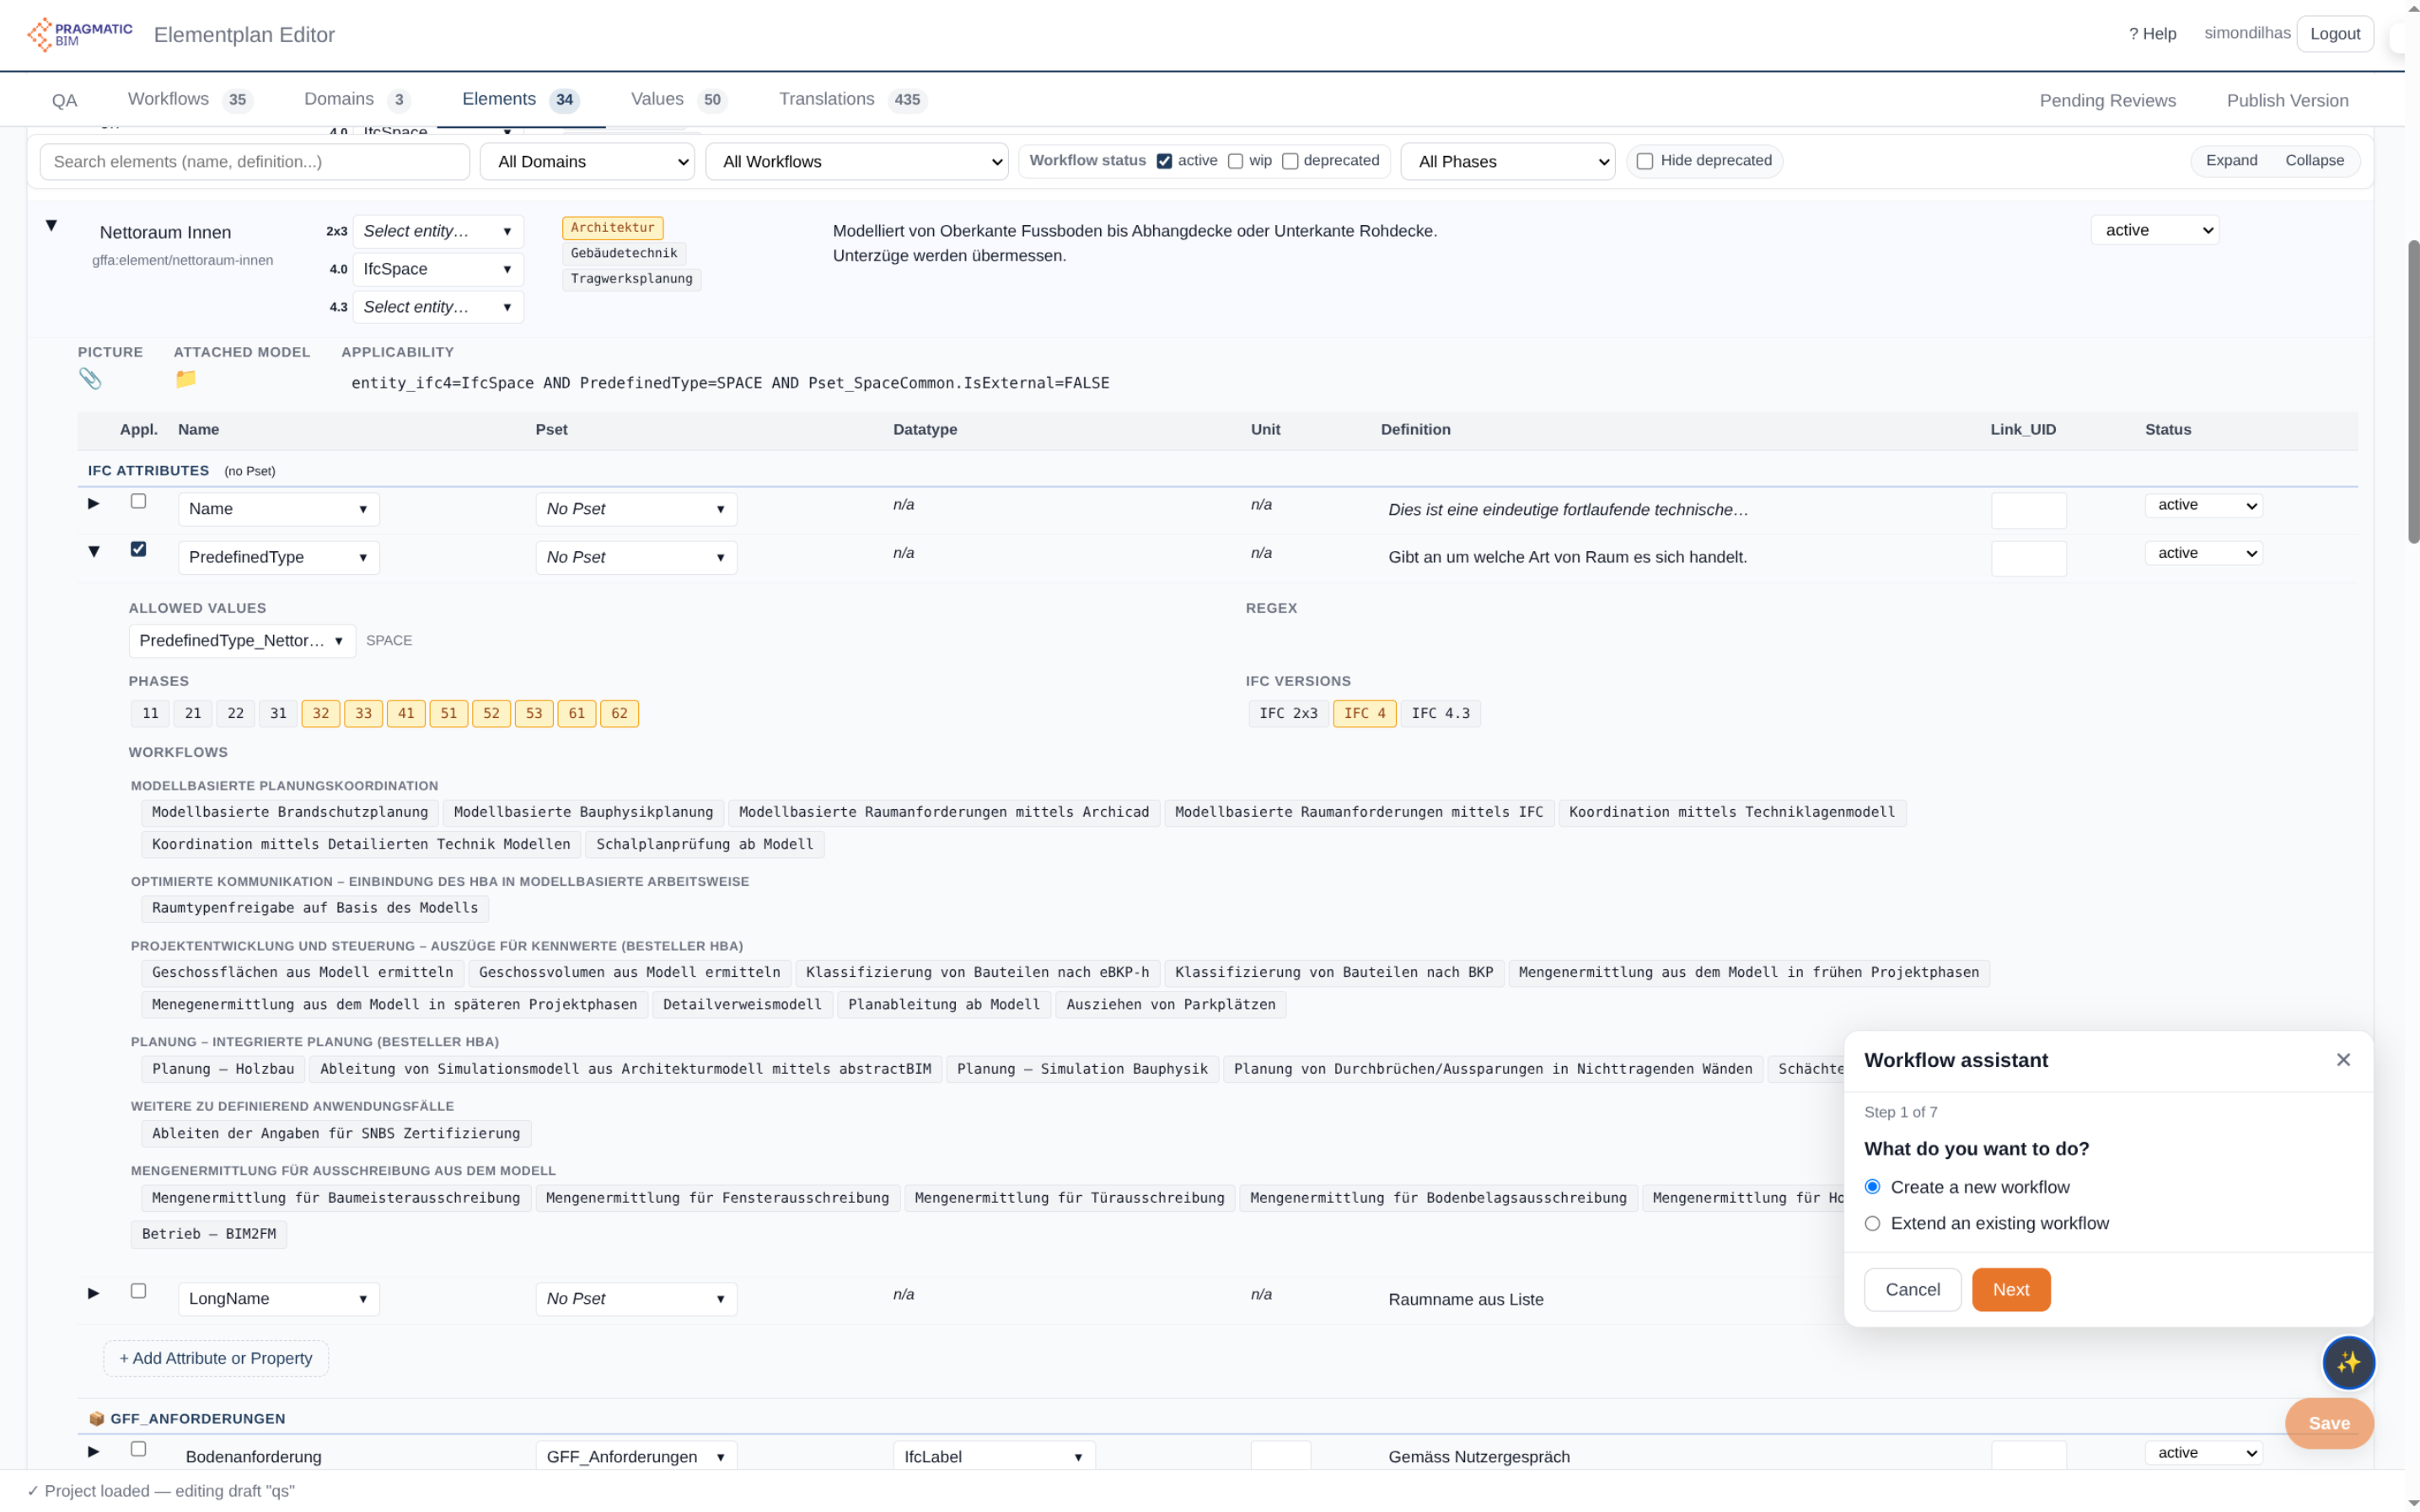Open the picture paperclip attachment icon
Image resolution: width=2420 pixels, height=1512 pixels.
click(x=90, y=378)
